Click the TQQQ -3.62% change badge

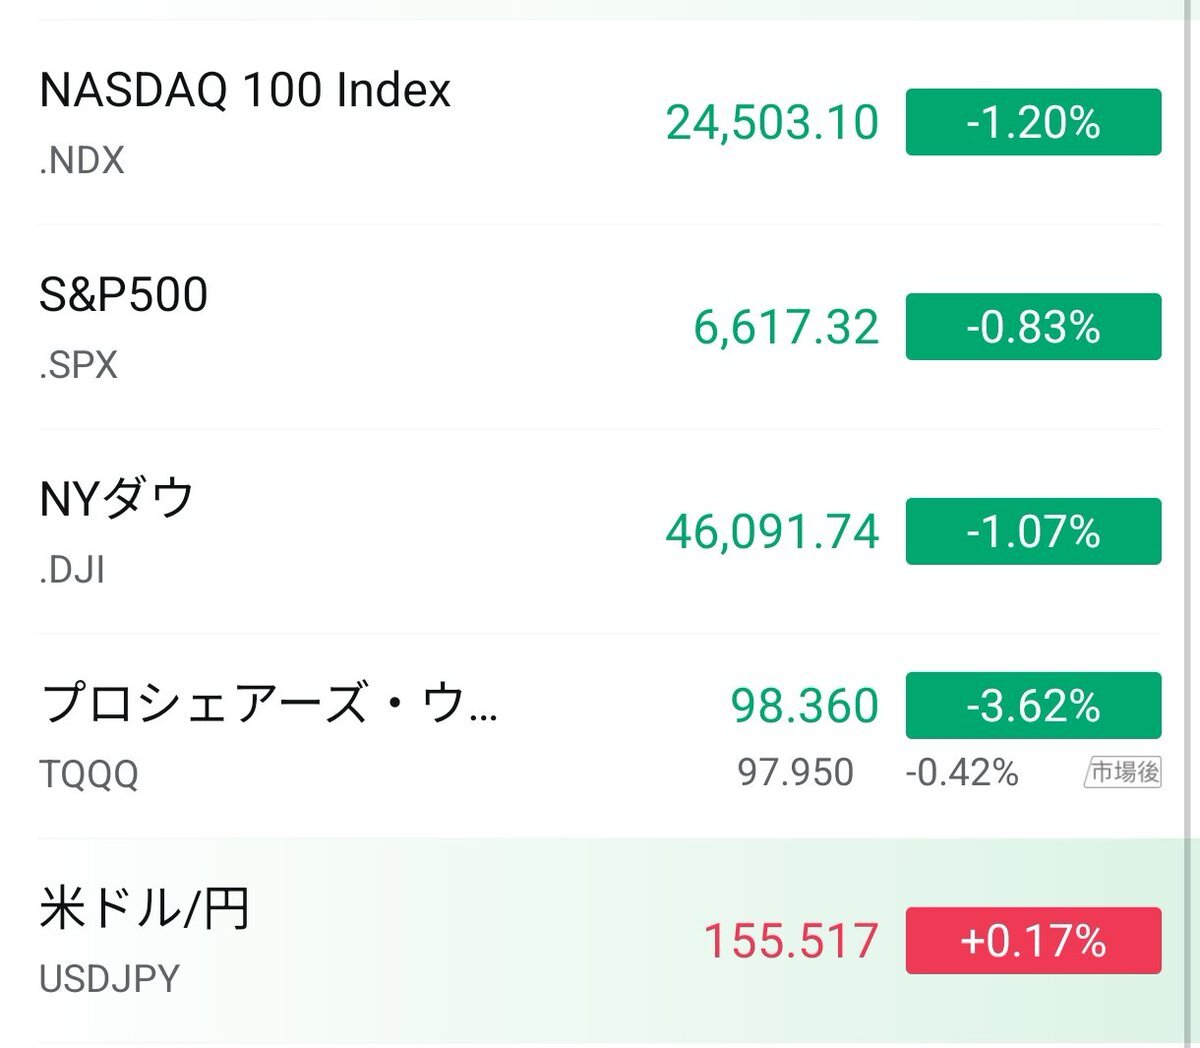tap(1033, 706)
